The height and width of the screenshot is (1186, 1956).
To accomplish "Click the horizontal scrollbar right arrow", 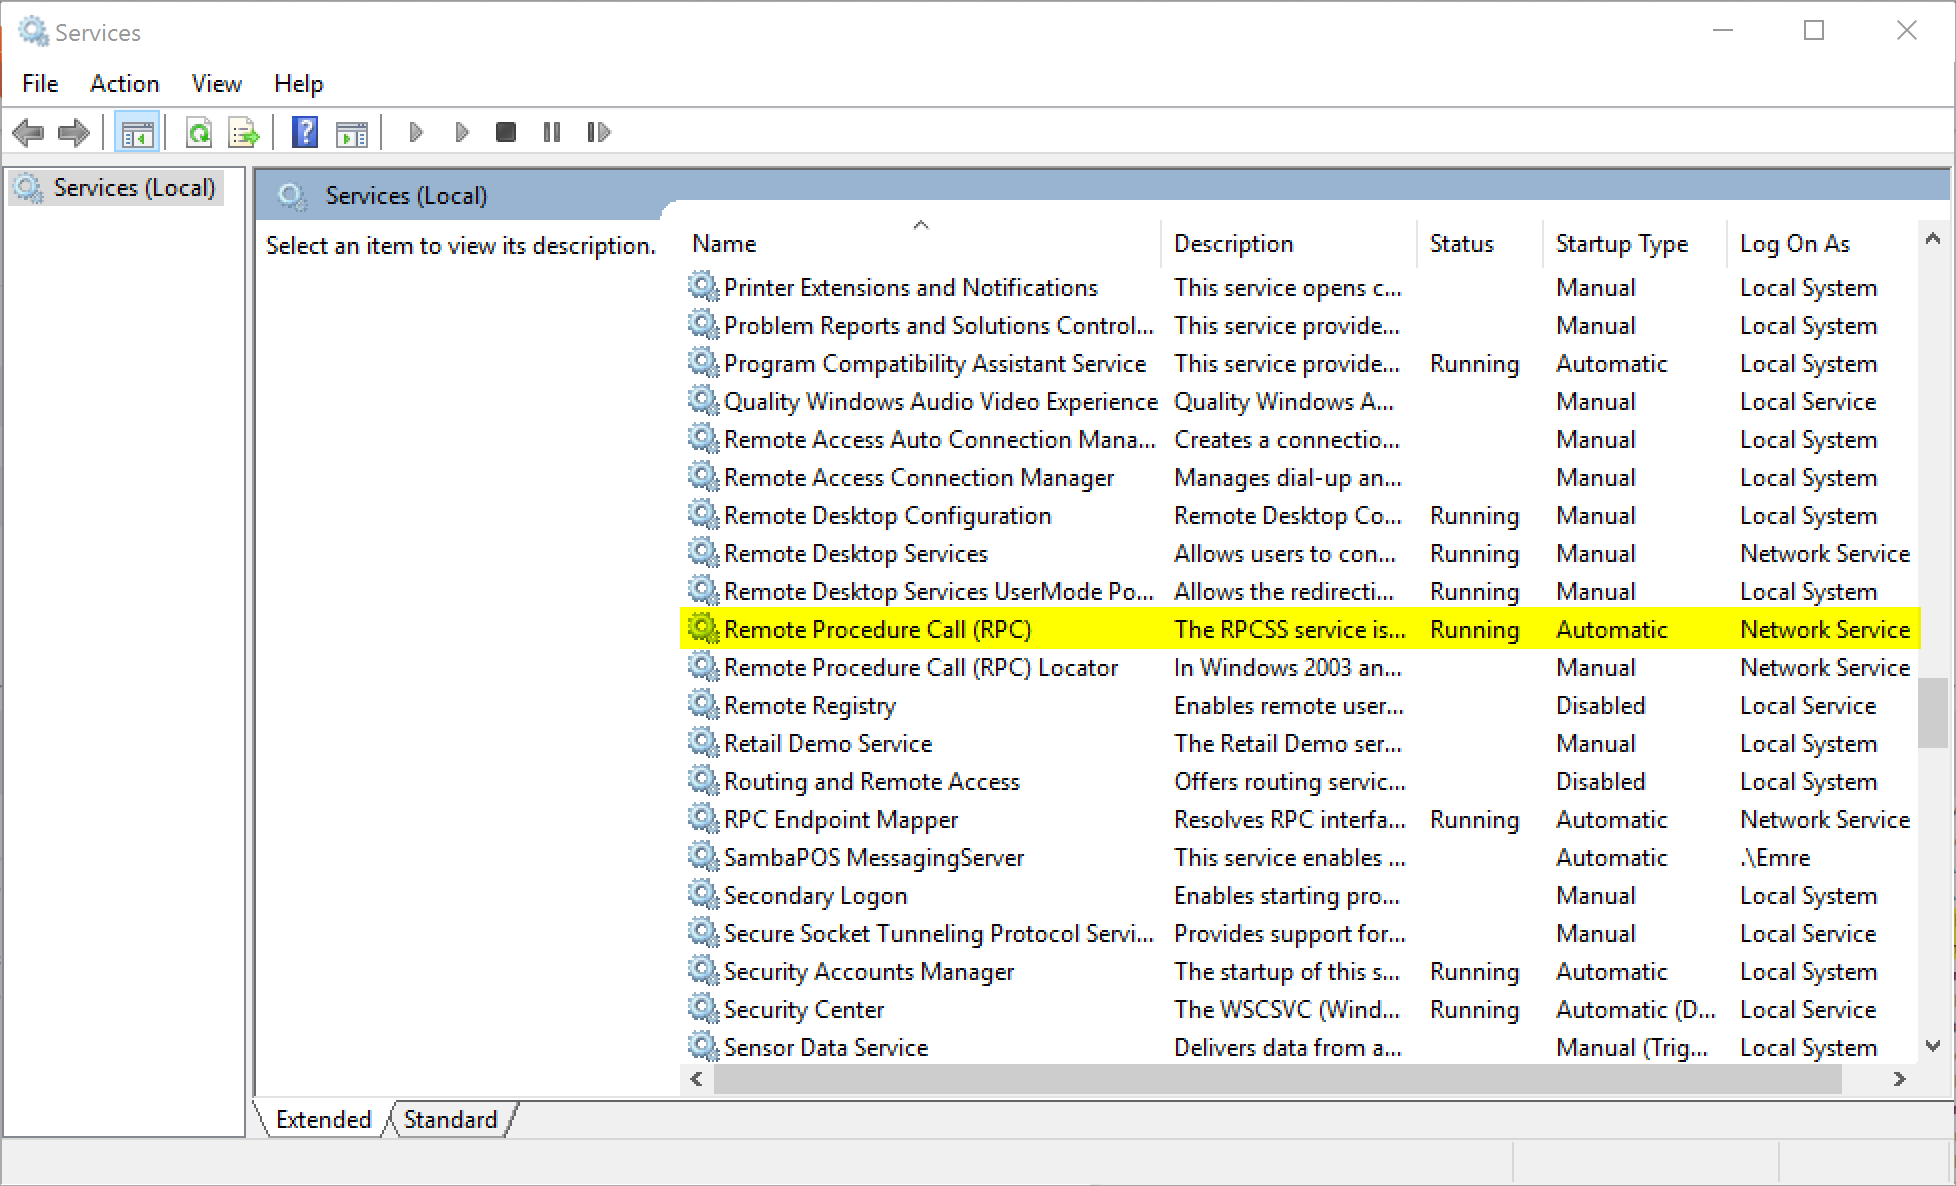I will click(x=1899, y=1079).
